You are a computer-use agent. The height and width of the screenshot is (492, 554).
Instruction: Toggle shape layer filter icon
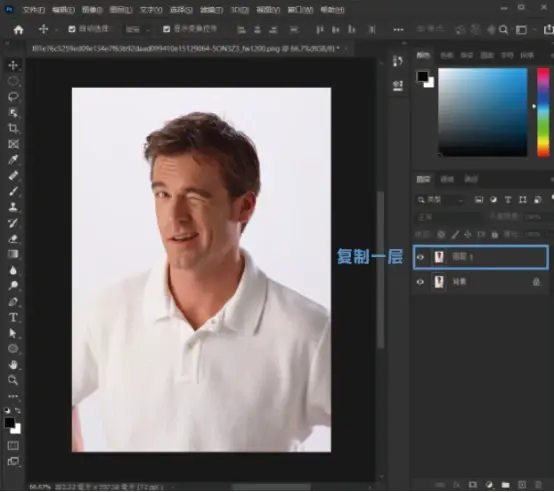523,200
